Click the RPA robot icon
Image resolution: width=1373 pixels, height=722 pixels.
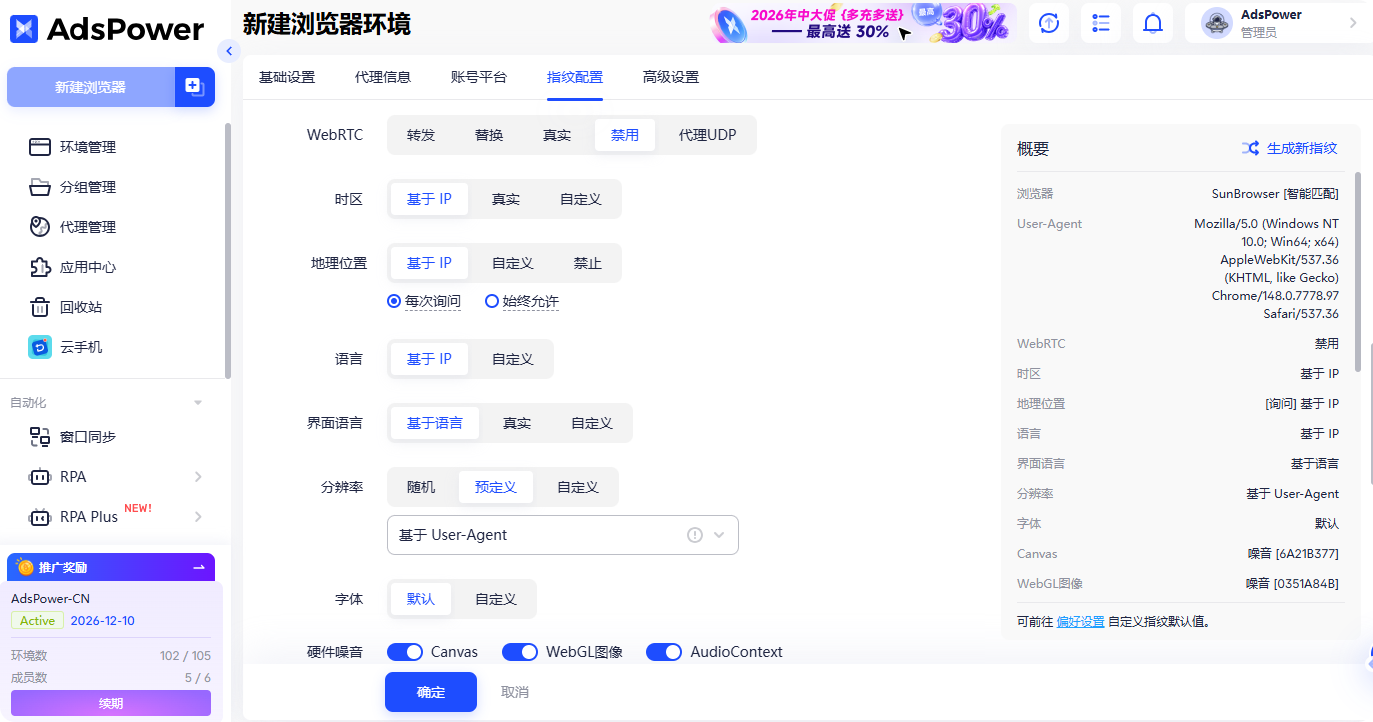40,477
